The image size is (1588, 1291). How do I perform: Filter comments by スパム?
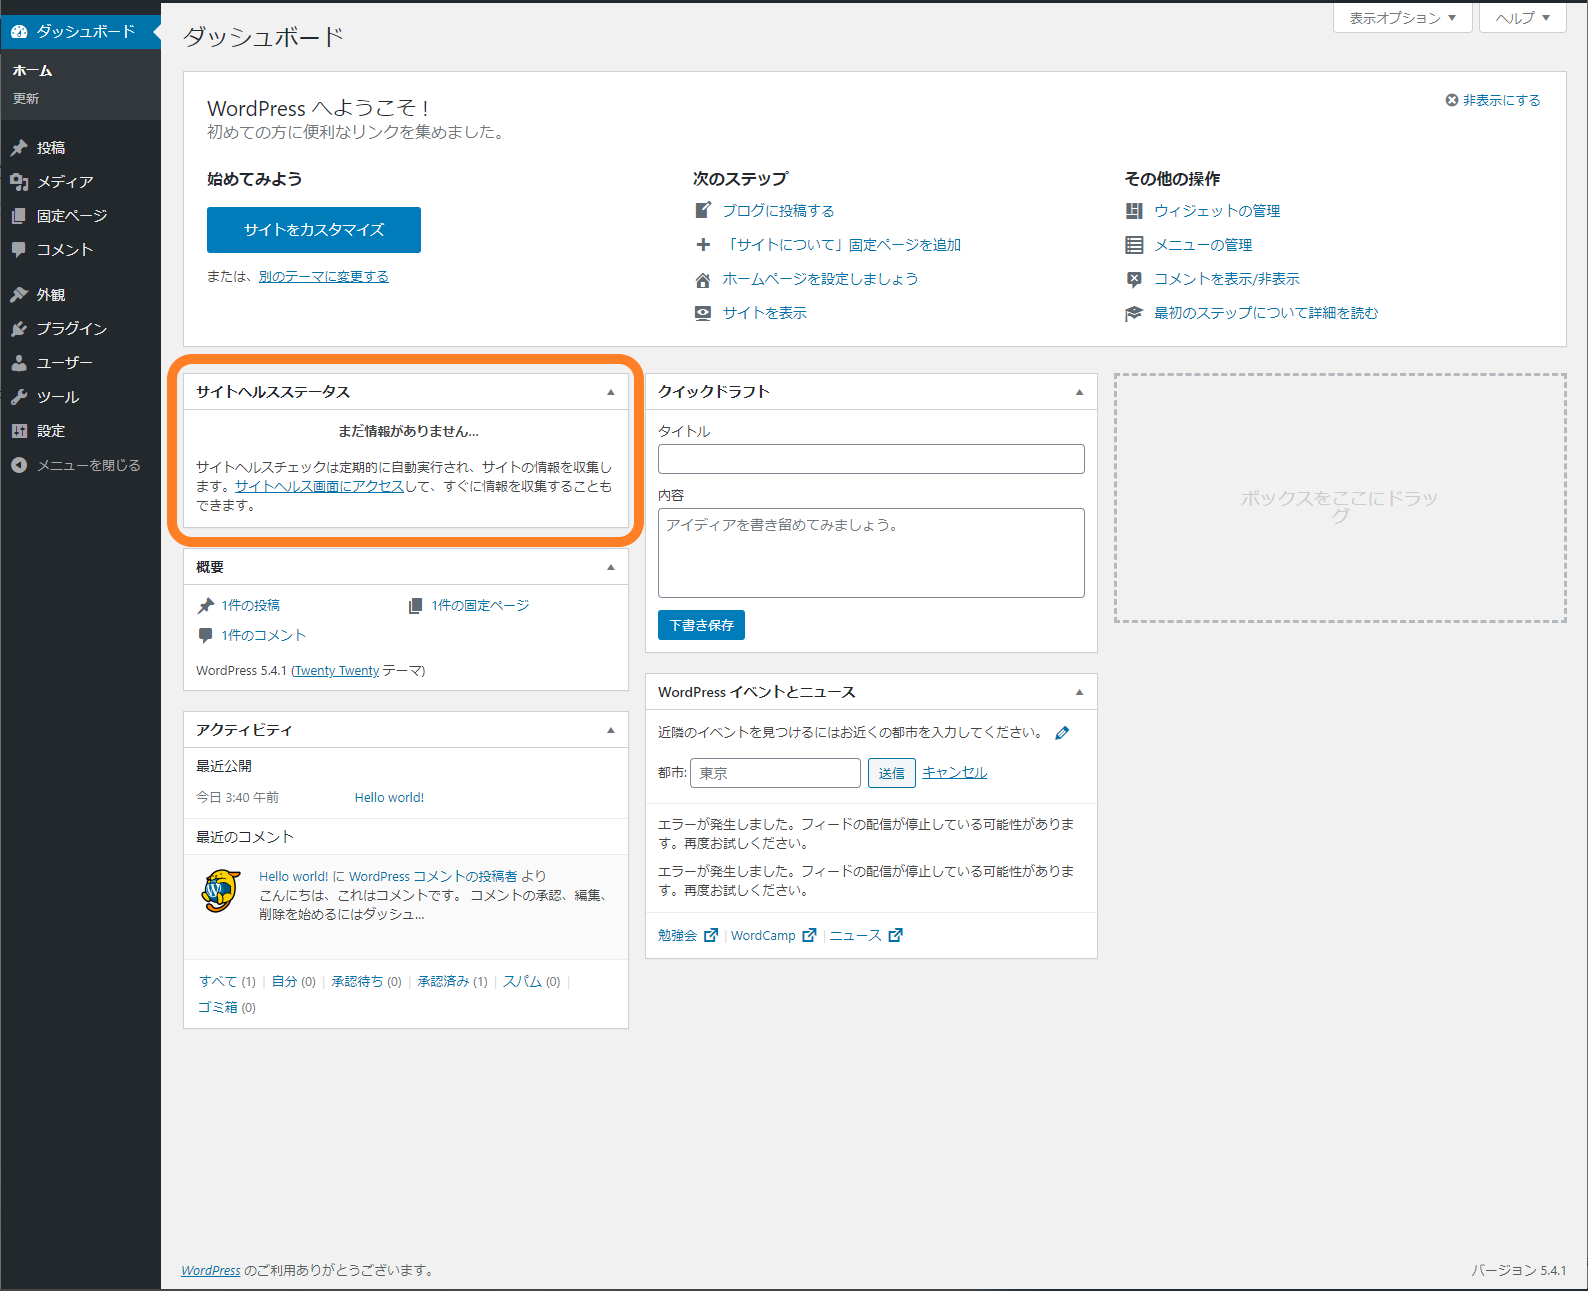[522, 982]
